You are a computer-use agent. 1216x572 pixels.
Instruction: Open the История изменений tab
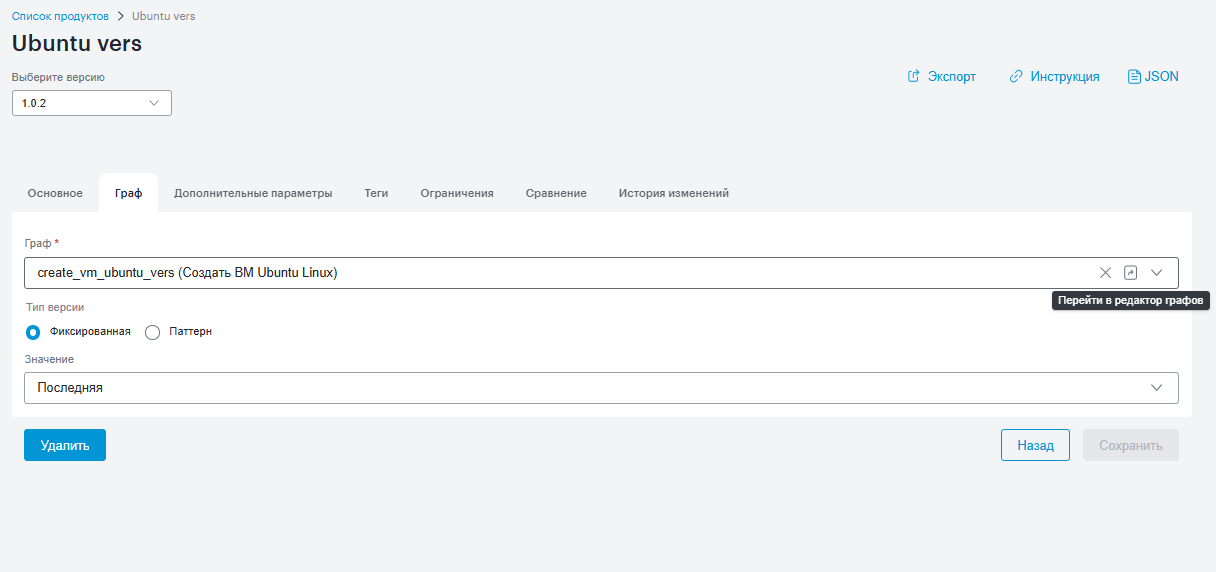(674, 193)
